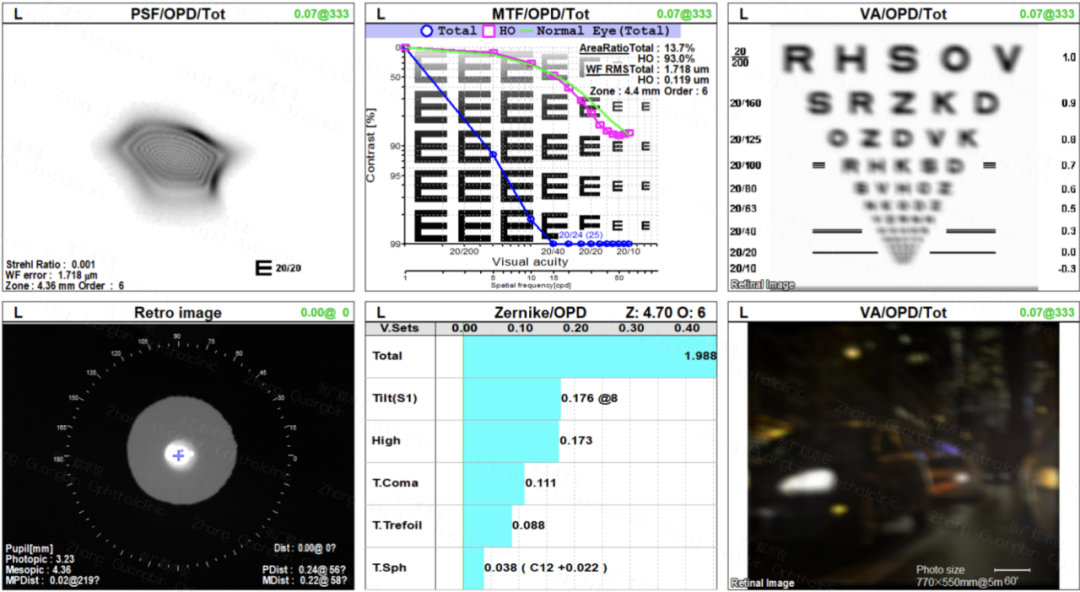Click the 0.111 coma value
This screenshot has height=592, width=1080.
pos(541,482)
